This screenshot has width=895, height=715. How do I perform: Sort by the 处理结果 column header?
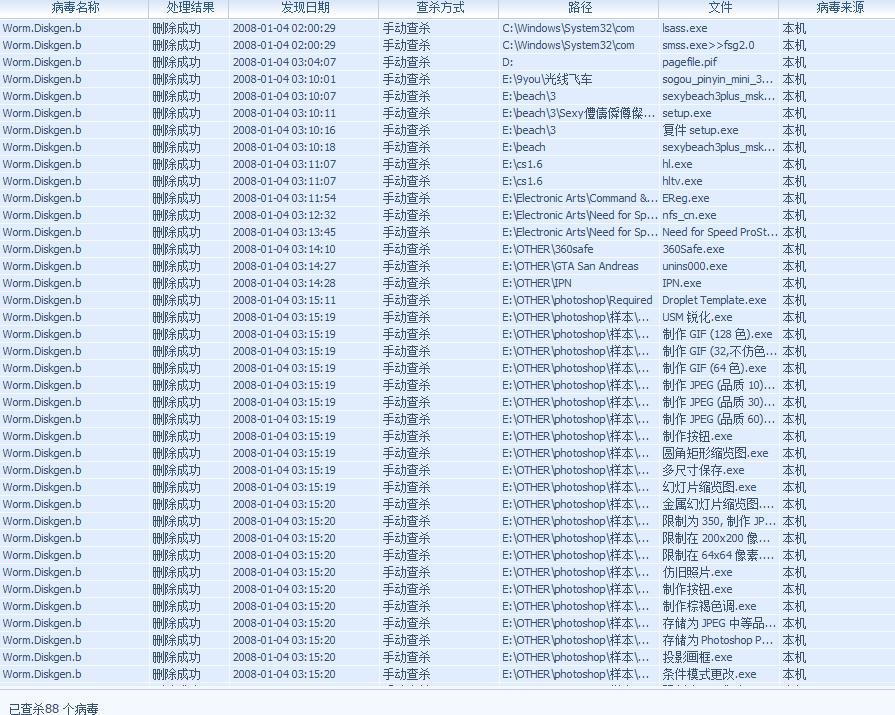pos(189,8)
